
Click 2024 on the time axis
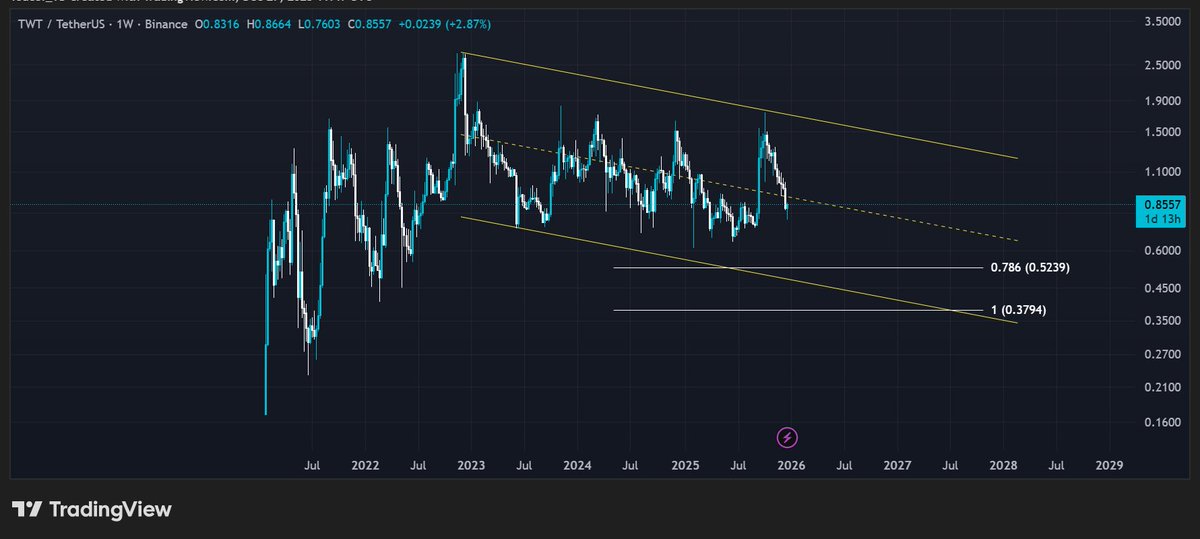(577, 466)
